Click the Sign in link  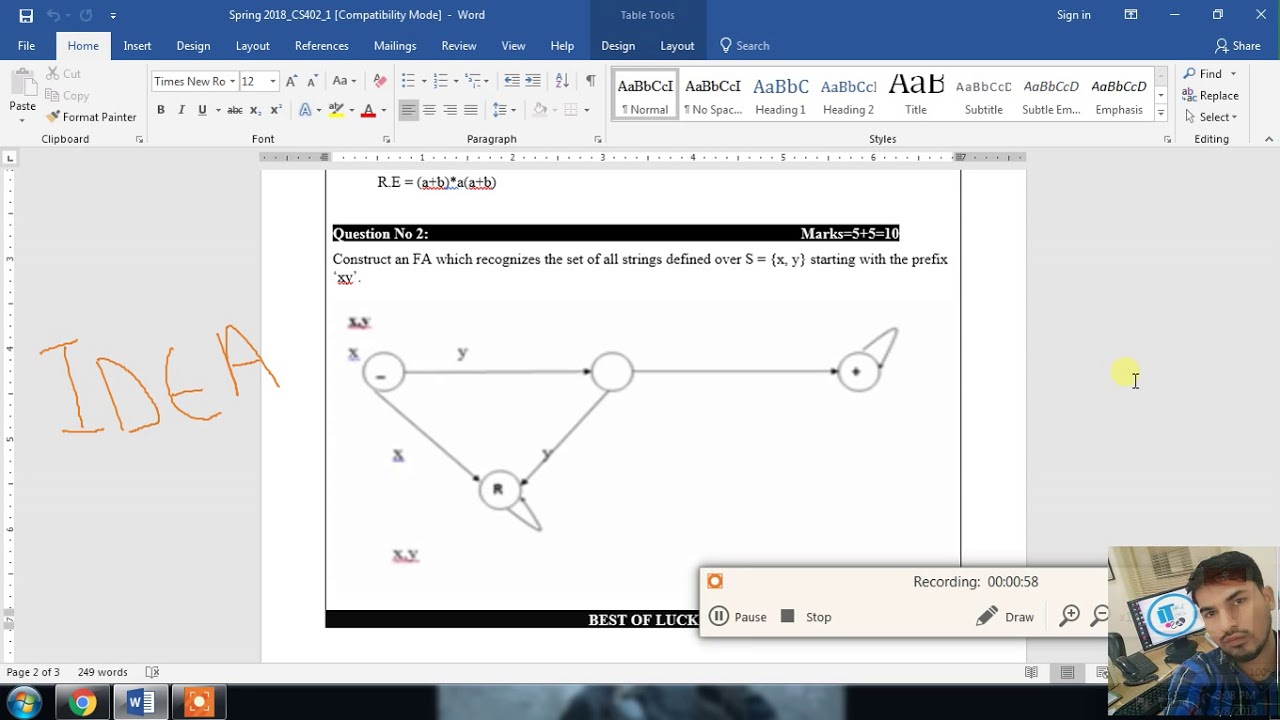[x=1074, y=15]
